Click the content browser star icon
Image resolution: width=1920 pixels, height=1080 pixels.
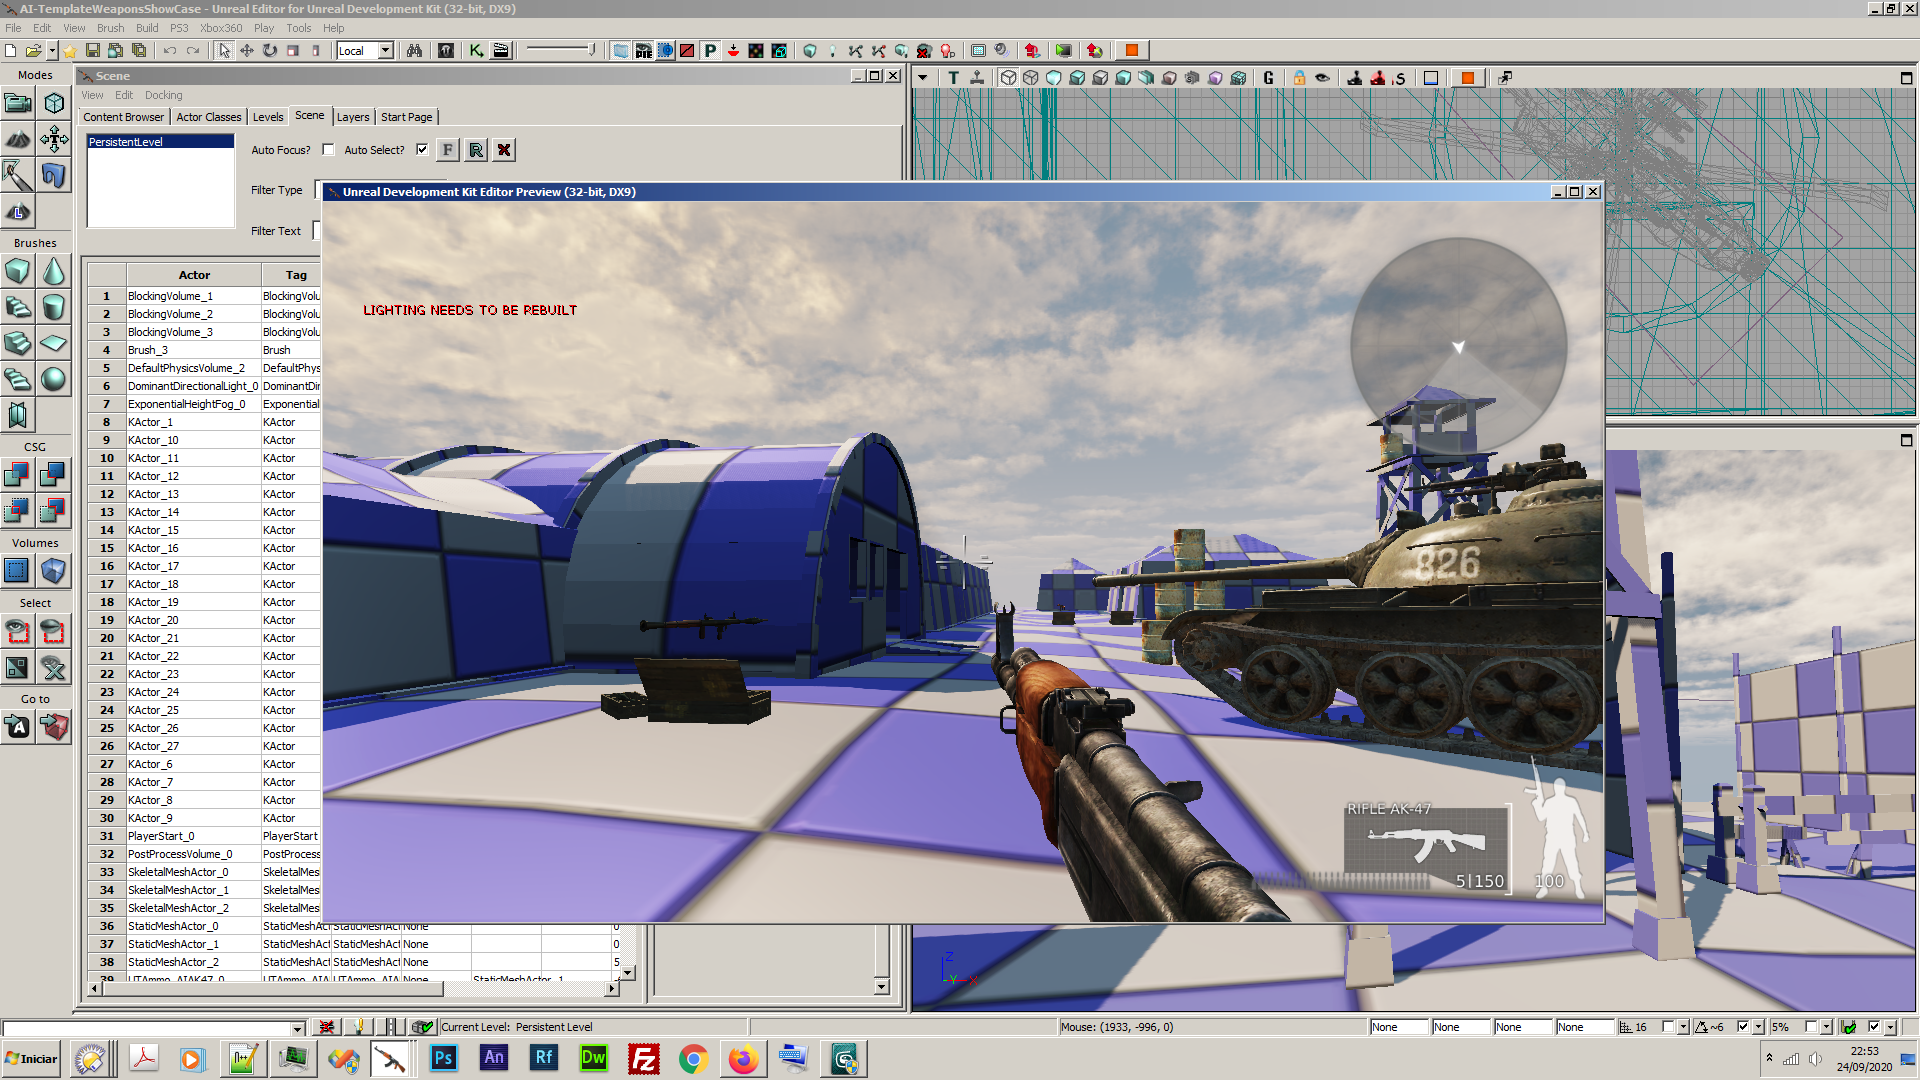pos(70,50)
